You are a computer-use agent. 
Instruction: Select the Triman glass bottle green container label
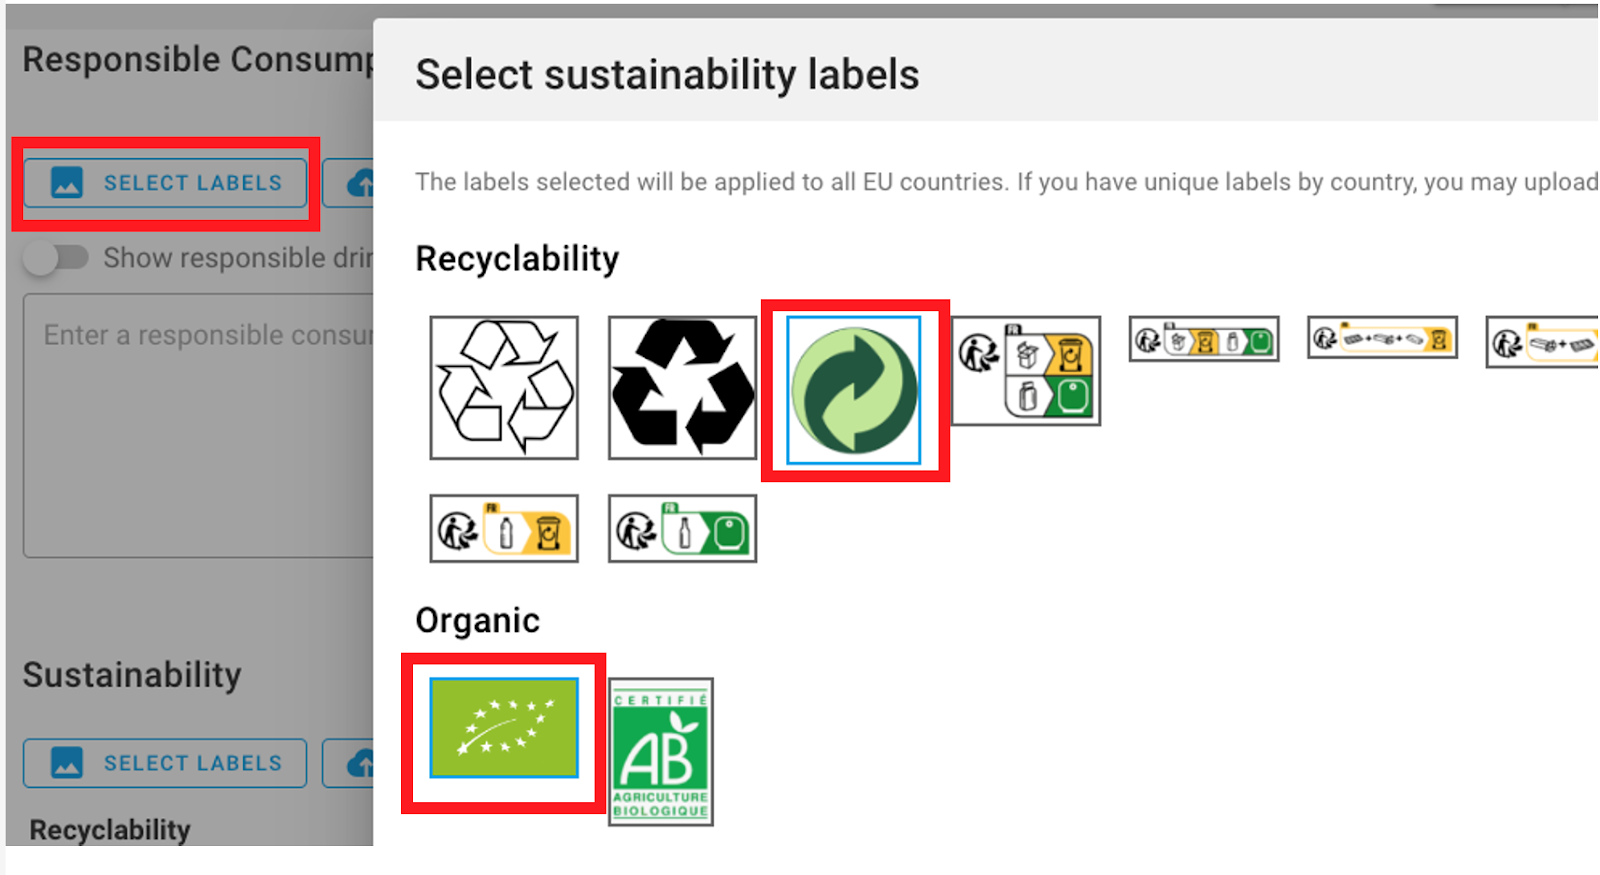pyautogui.click(x=682, y=529)
